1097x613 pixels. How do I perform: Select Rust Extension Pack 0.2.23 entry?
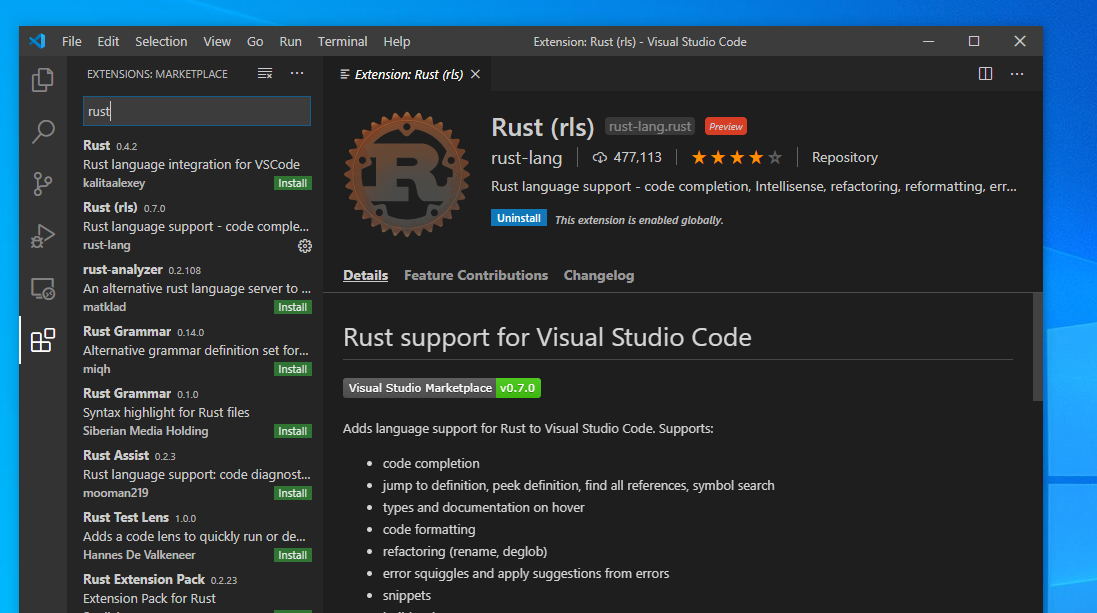point(197,590)
